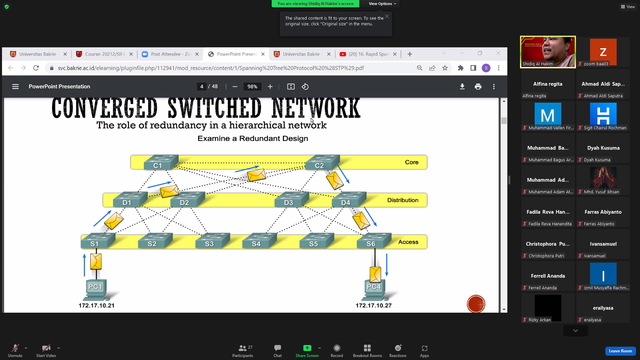Click the Leave Room button

(620, 351)
